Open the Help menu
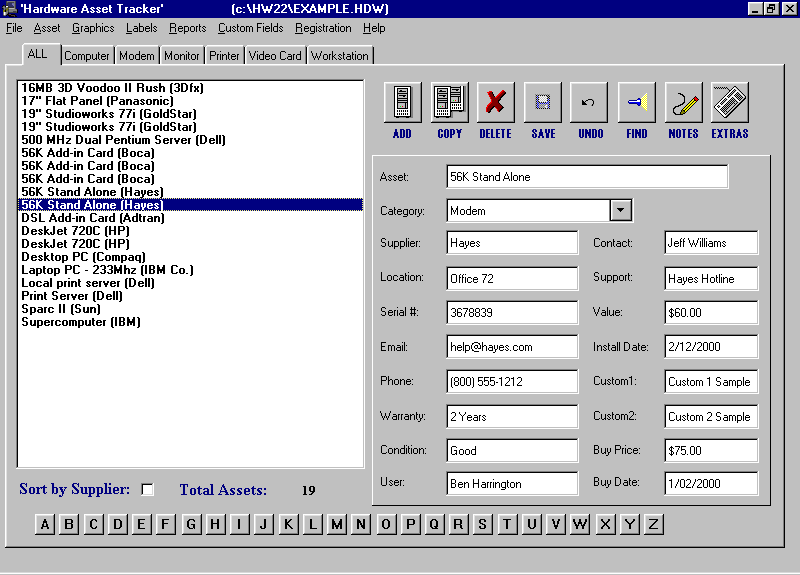Screen dimensions: 800x575 pyautogui.click(x=374, y=28)
